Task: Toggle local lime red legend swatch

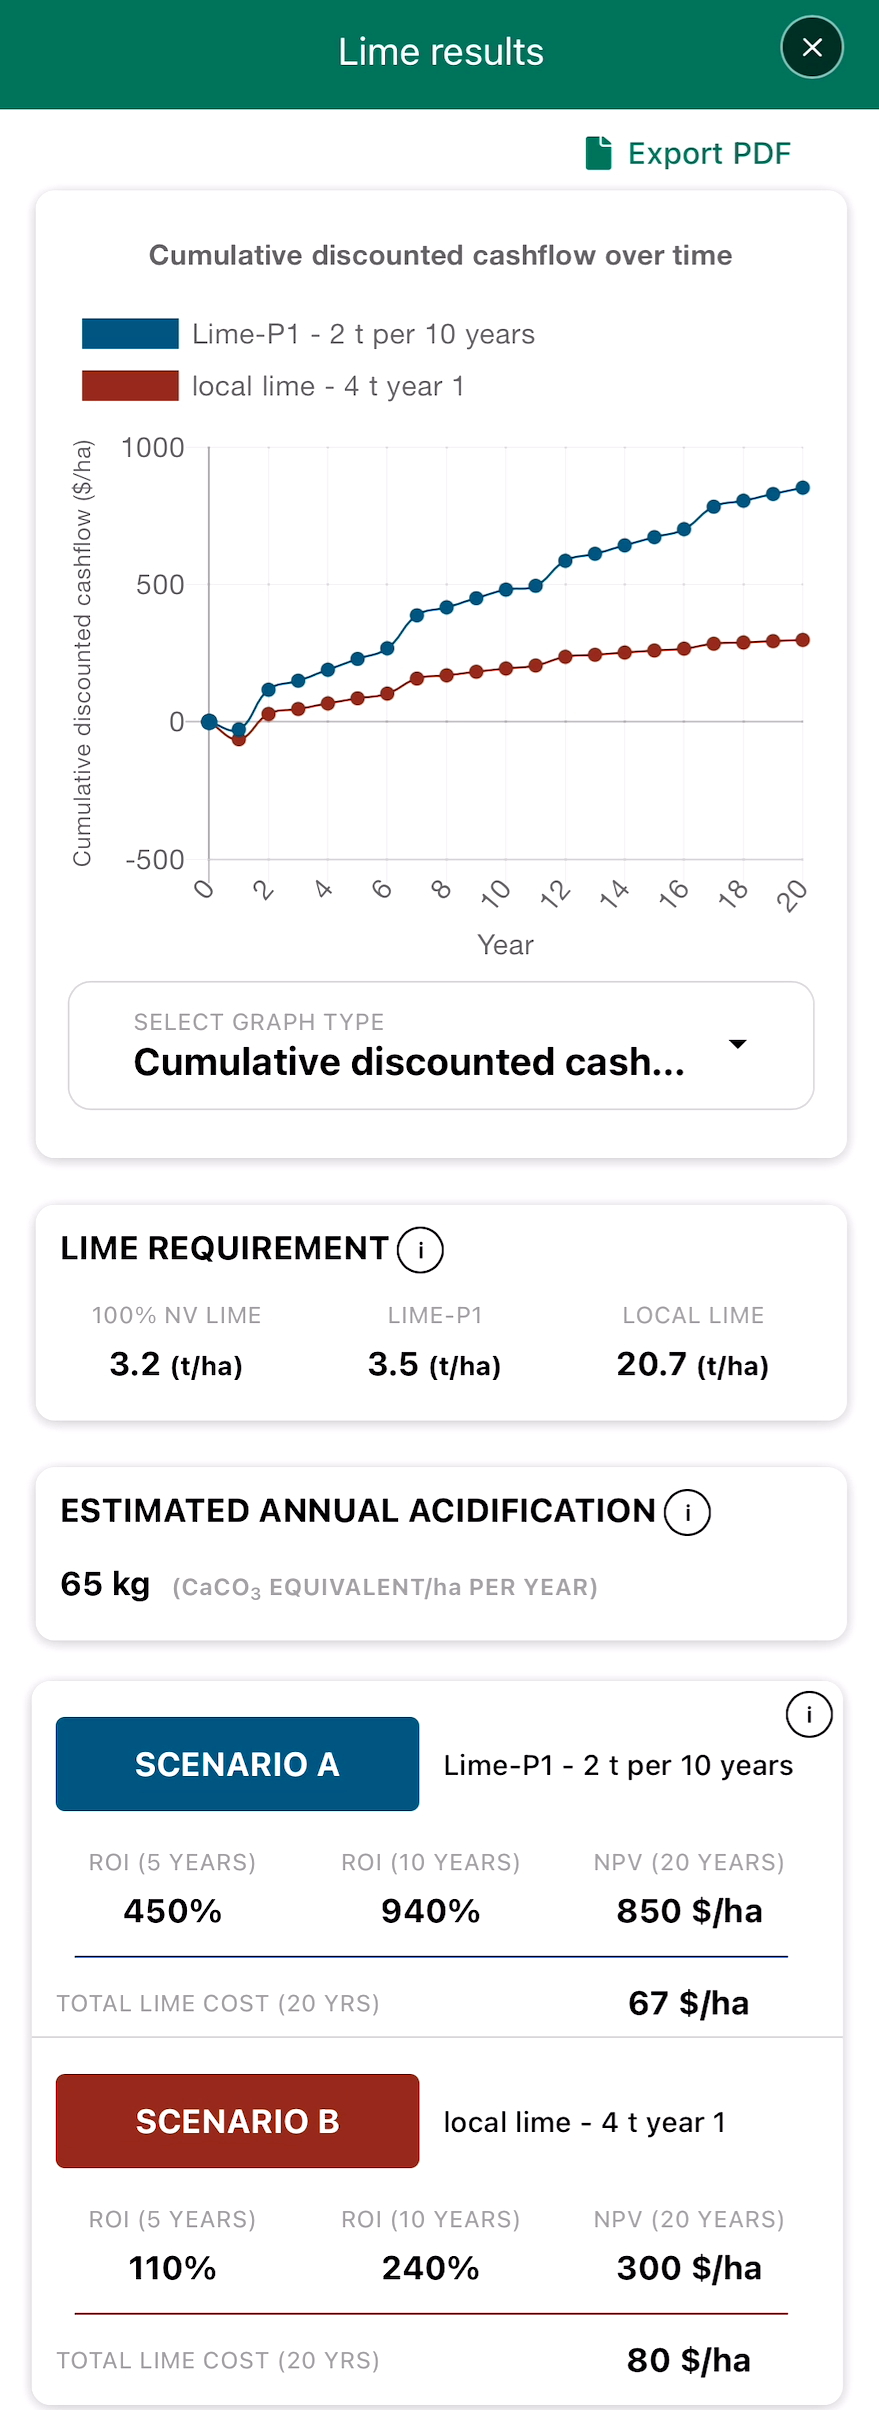Action: tap(130, 386)
